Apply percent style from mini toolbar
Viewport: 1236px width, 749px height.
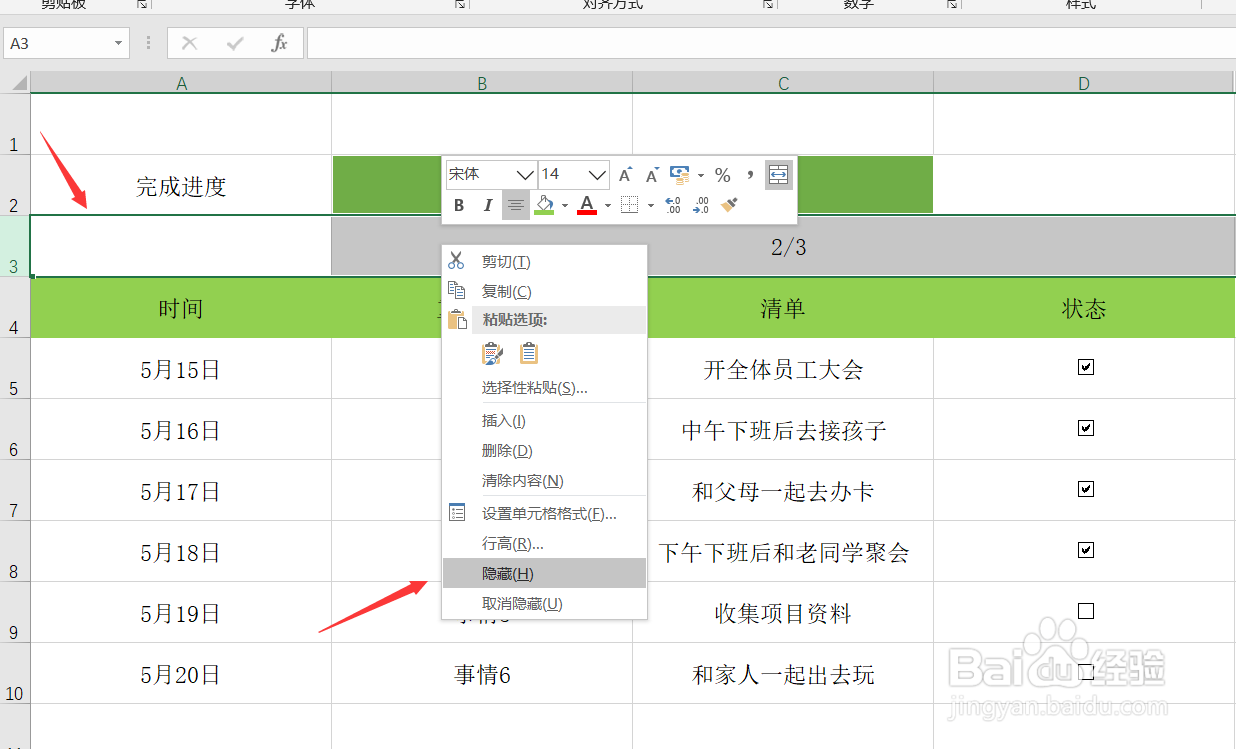coord(722,174)
